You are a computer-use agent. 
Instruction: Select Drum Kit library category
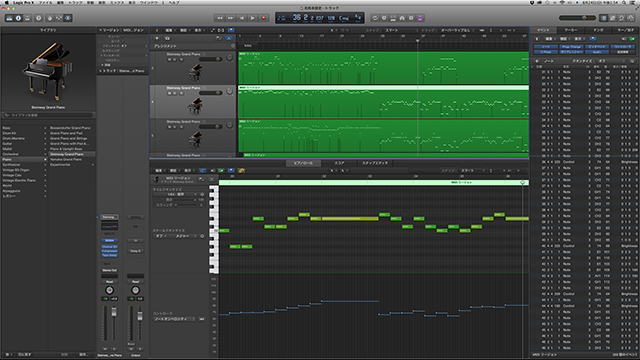[x=9, y=133]
